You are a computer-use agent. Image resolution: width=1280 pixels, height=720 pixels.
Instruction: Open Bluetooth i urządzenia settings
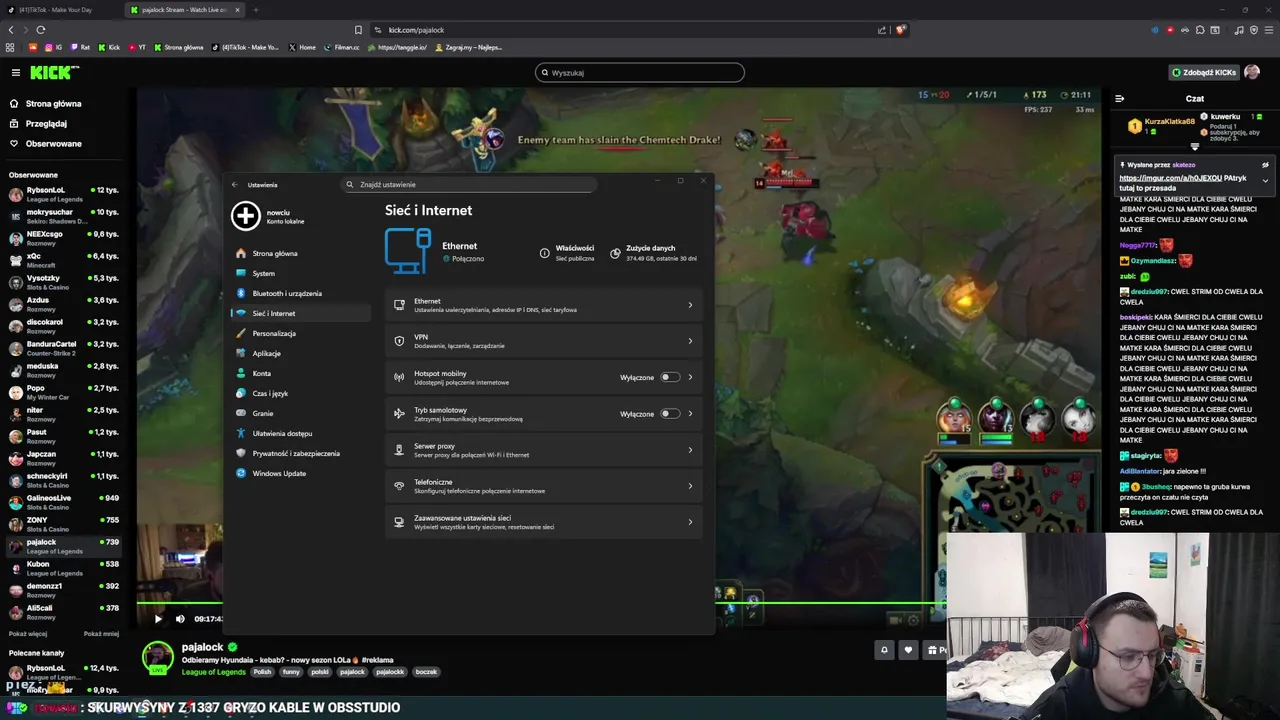coord(300,293)
